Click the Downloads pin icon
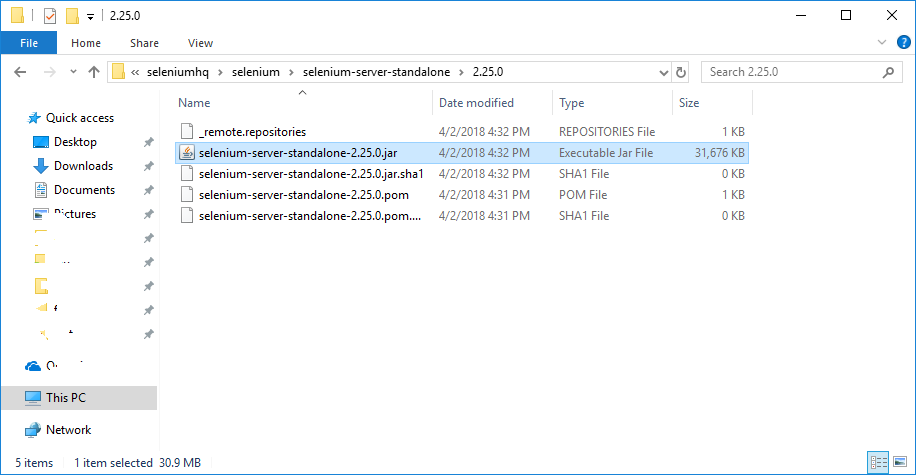The width and height of the screenshot is (916, 475). (x=148, y=166)
